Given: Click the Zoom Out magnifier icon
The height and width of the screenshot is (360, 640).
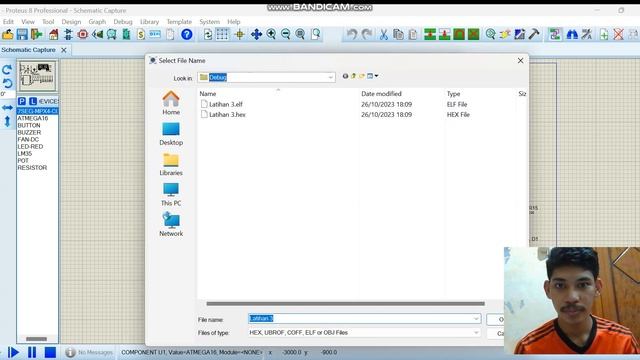Looking at the screenshot, I should [286, 35].
